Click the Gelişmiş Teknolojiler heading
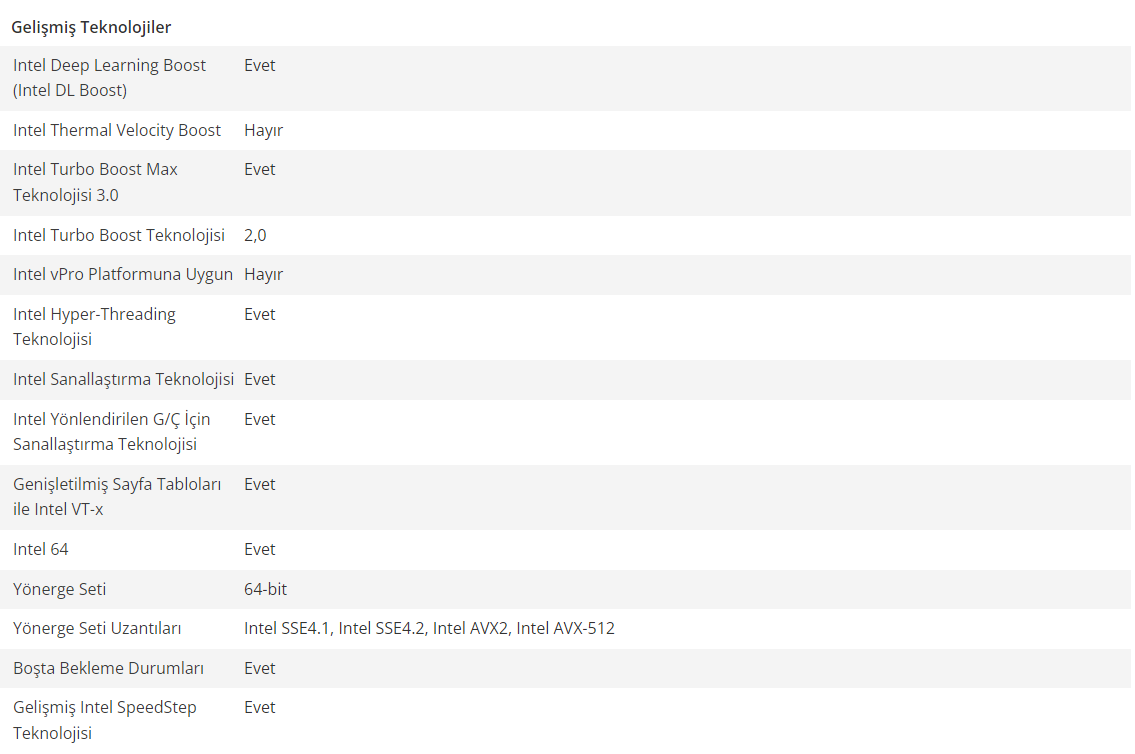Image resolution: width=1135 pixels, height=754 pixels. coord(91,27)
